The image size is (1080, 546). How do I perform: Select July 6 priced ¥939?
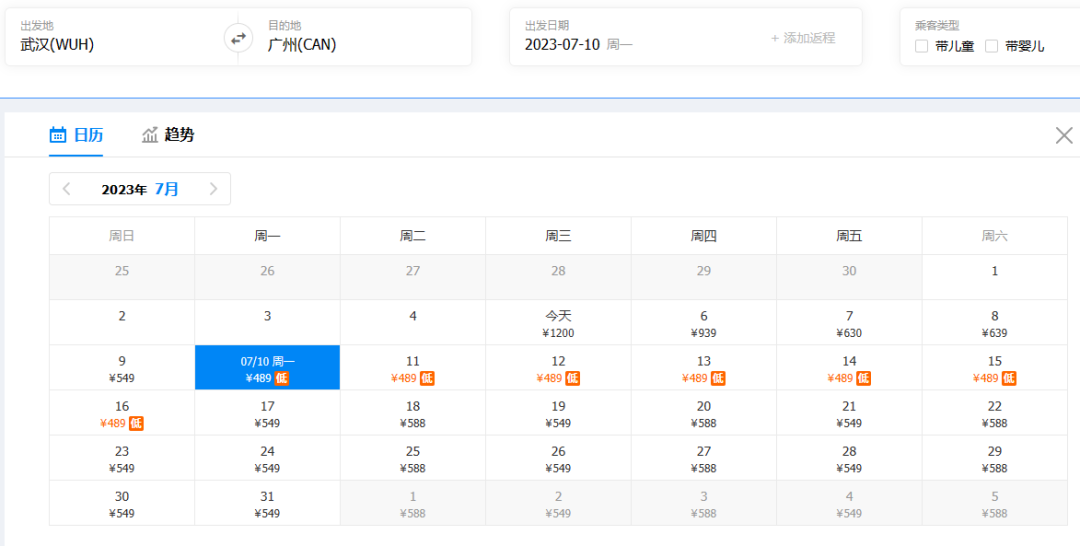pyautogui.click(x=704, y=322)
